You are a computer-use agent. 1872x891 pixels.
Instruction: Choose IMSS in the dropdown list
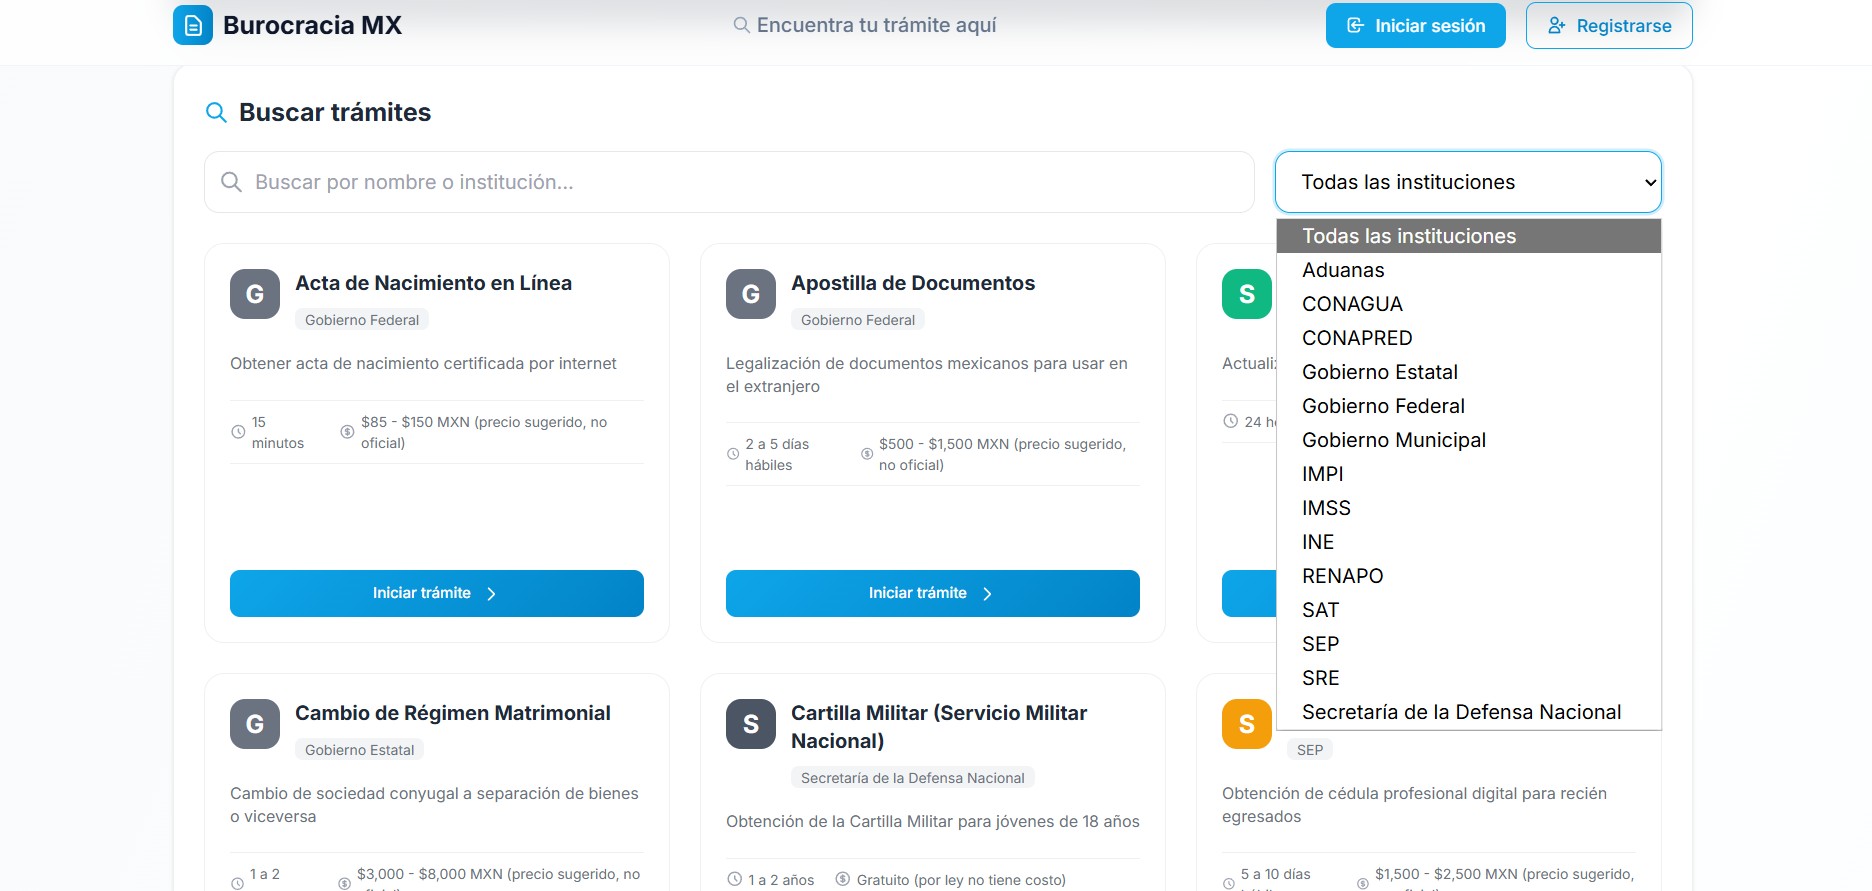click(1469, 508)
